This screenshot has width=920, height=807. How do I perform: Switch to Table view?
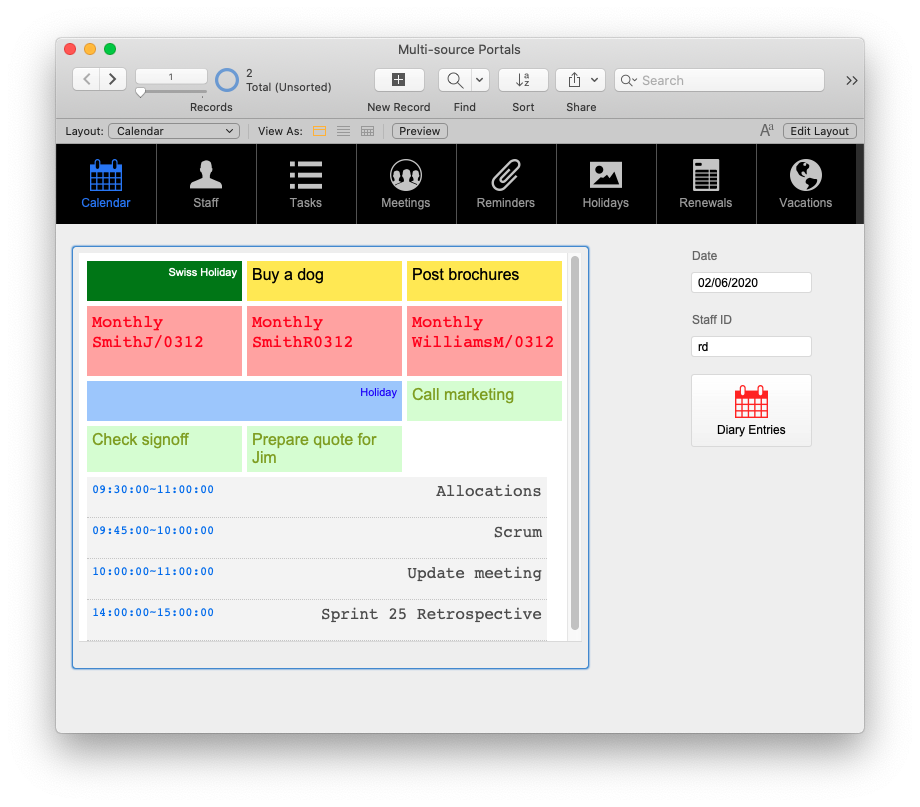[x=367, y=131]
